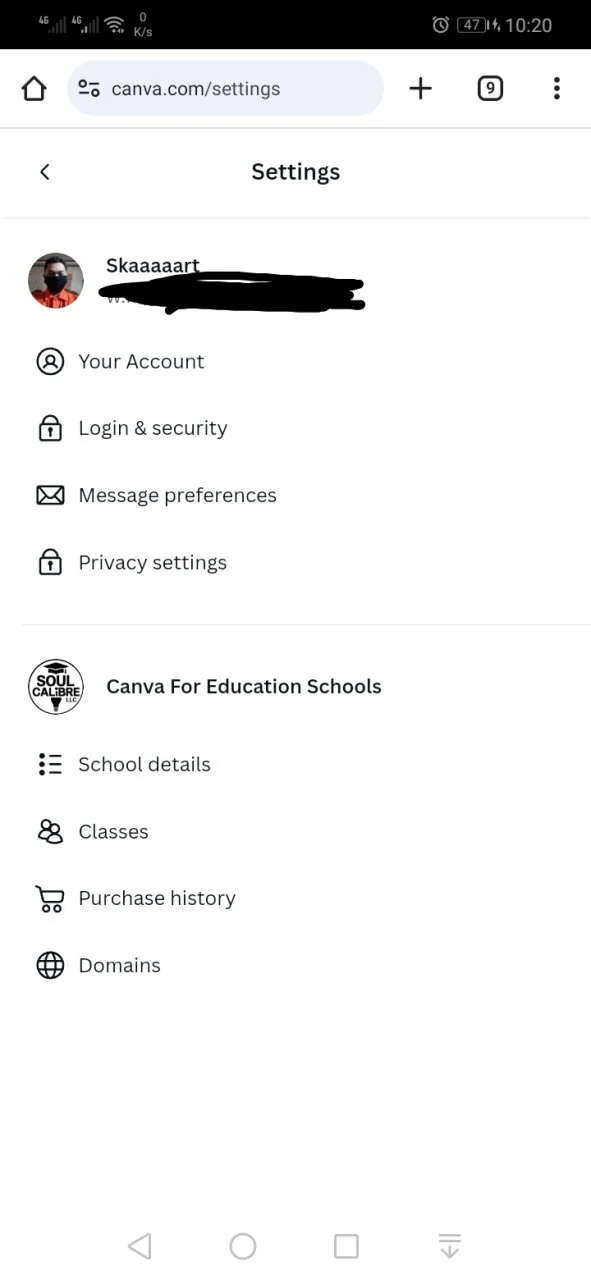
Task: Go back using the Settings arrow
Action: (x=44, y=172)
